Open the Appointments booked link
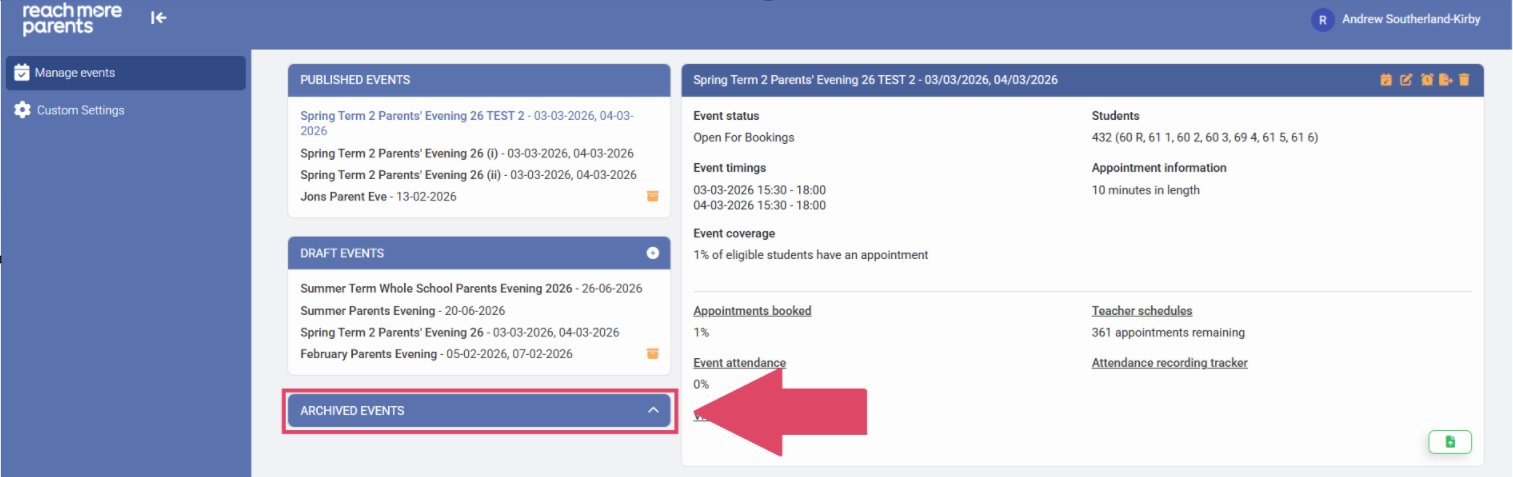The image size is (1513, 477). click(x=752, y=311)
